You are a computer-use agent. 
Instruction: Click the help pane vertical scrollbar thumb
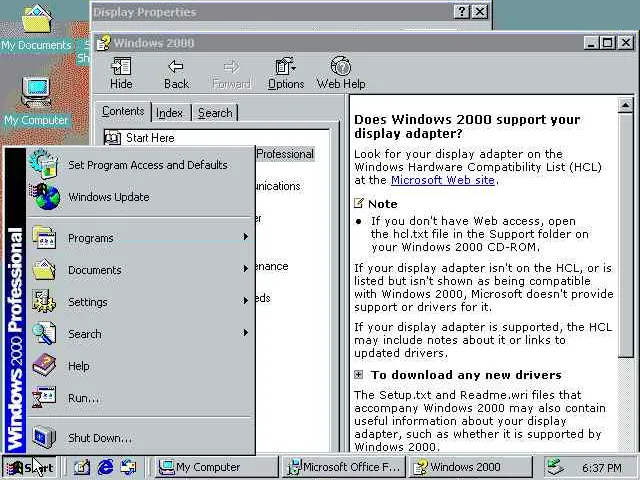tap(625, 236)
